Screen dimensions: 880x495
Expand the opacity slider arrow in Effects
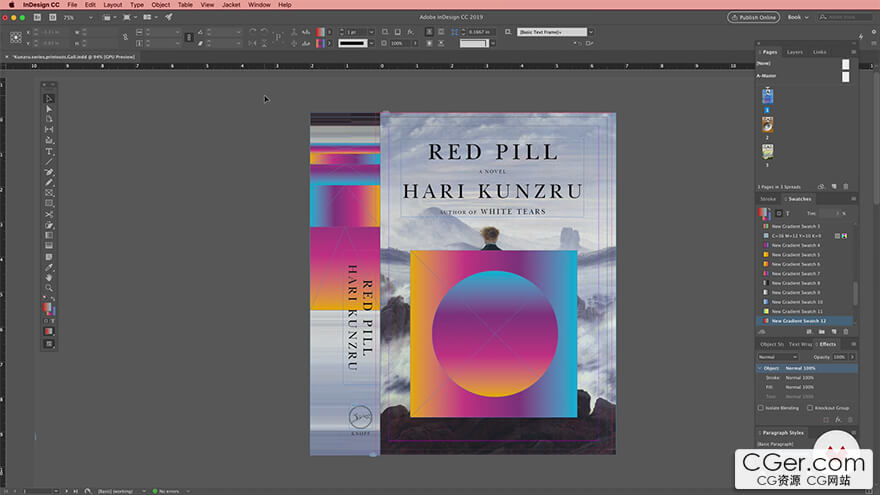tap(852, 357)
